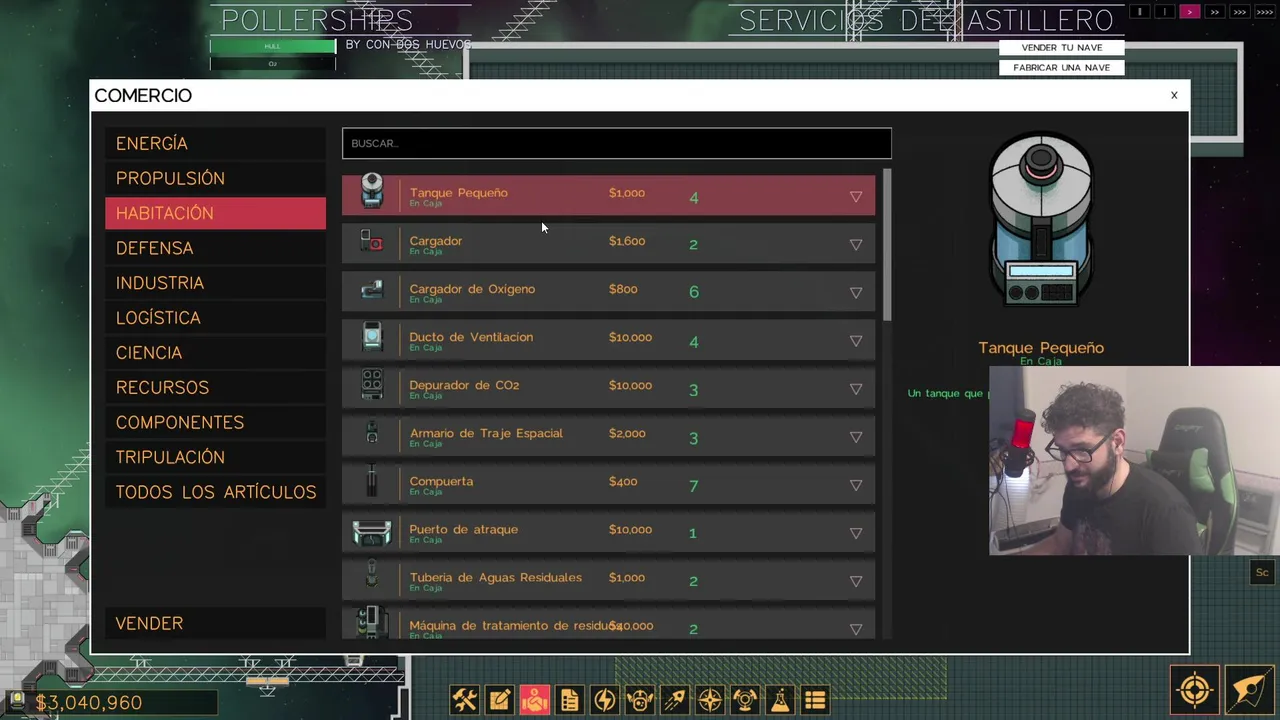
Task: Click the Fabricar Una Nave button
Action: pos(1061,67)
